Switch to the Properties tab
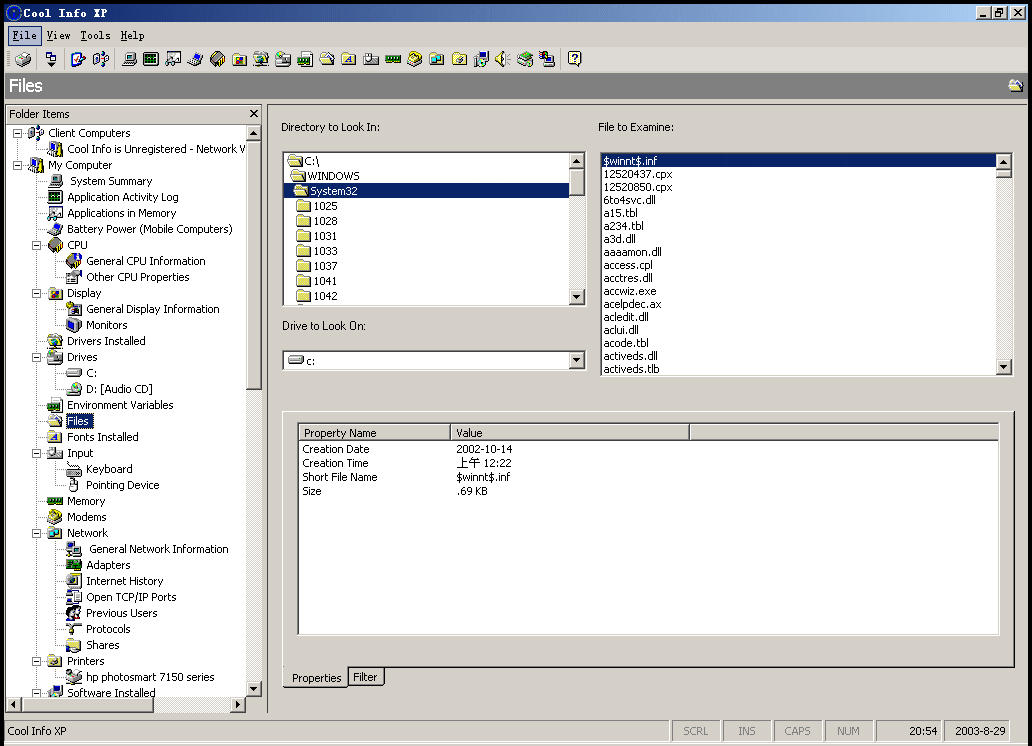Image resolution: width=1032 pixels, height=746 pixels. pos(316,678)
